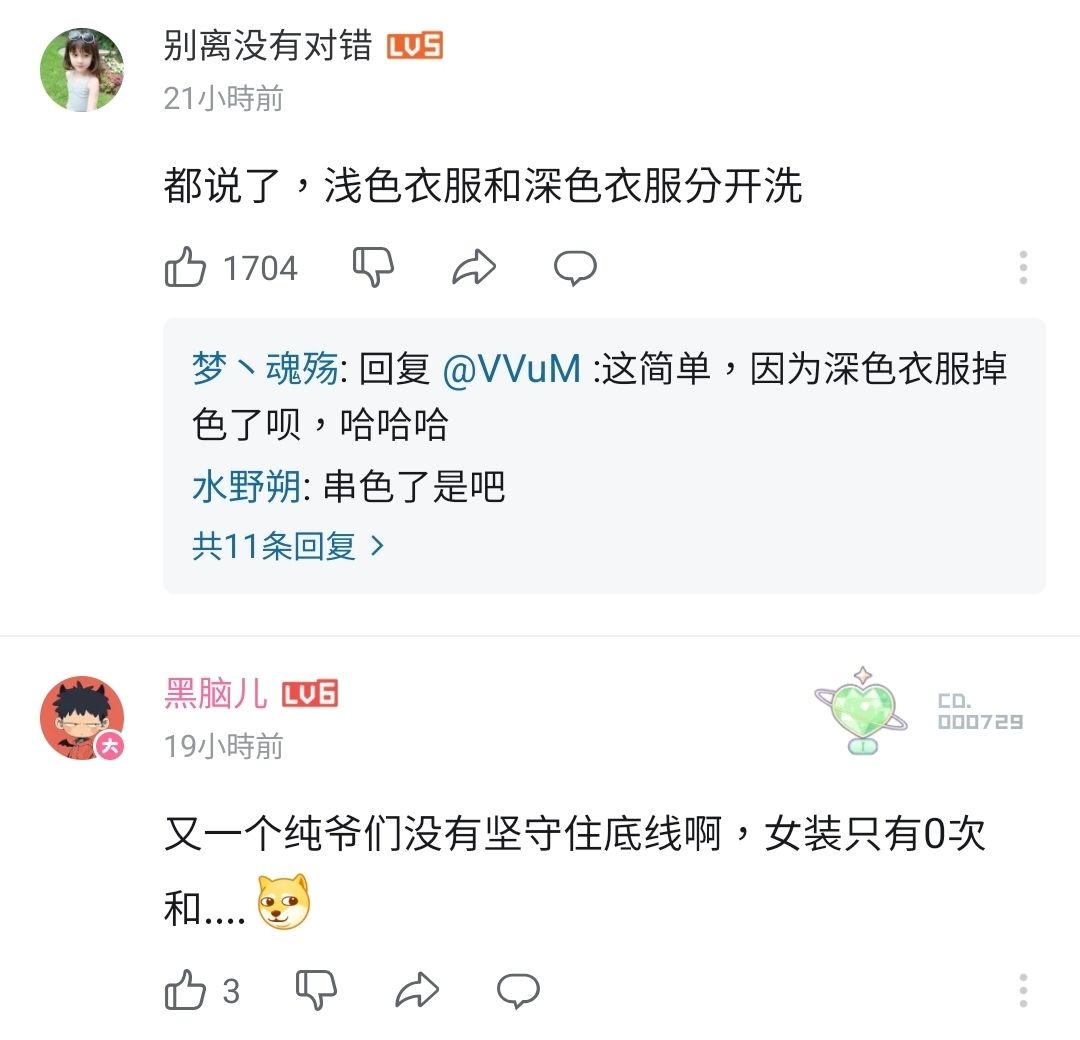
Task: Open profile of replier 梦丶魂殇
Action: pos(264,368)
